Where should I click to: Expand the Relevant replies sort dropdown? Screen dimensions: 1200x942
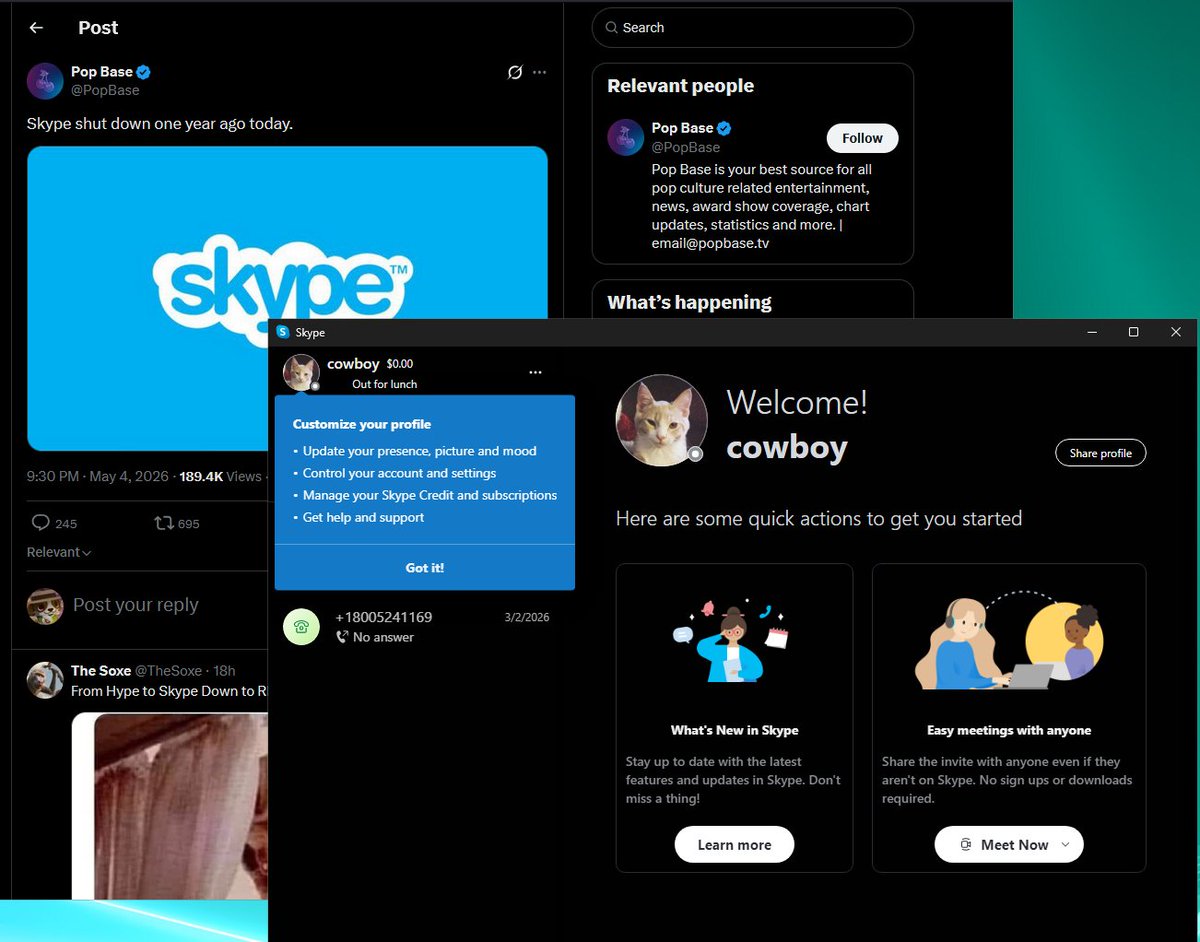coord(59,552)
